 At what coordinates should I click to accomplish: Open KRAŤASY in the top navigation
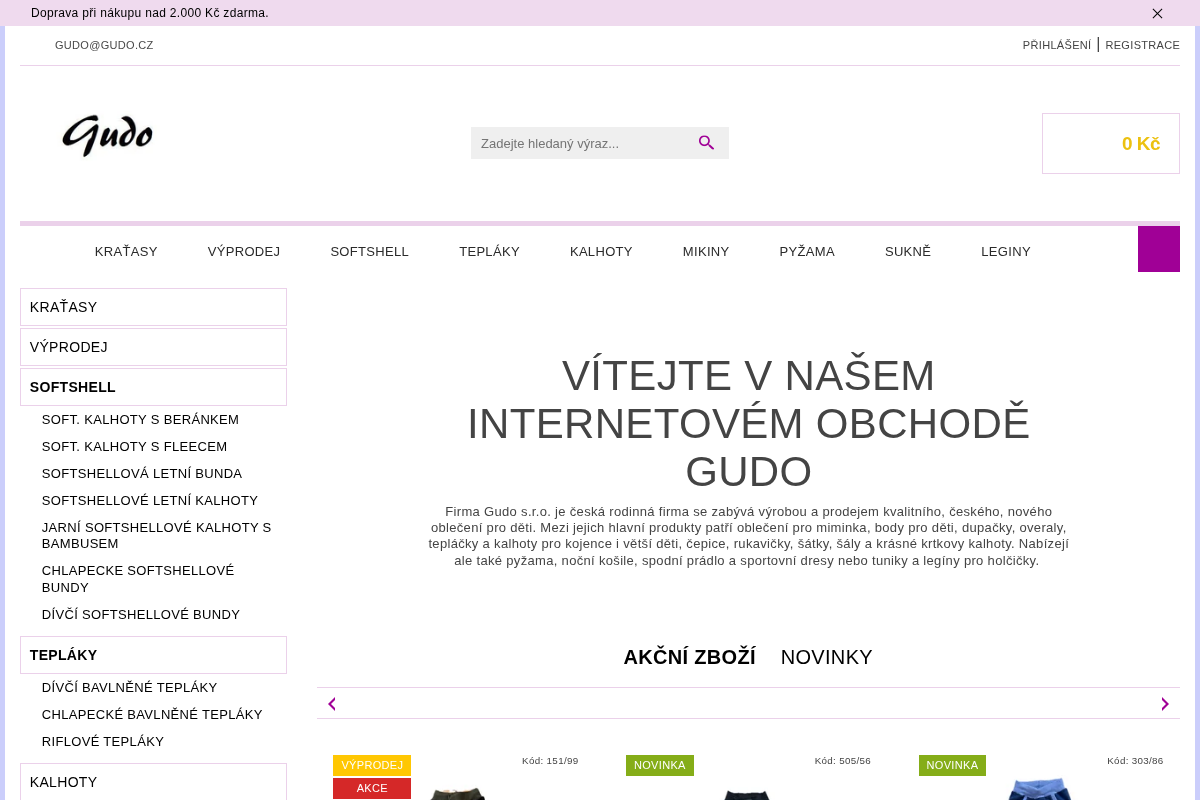126,251
